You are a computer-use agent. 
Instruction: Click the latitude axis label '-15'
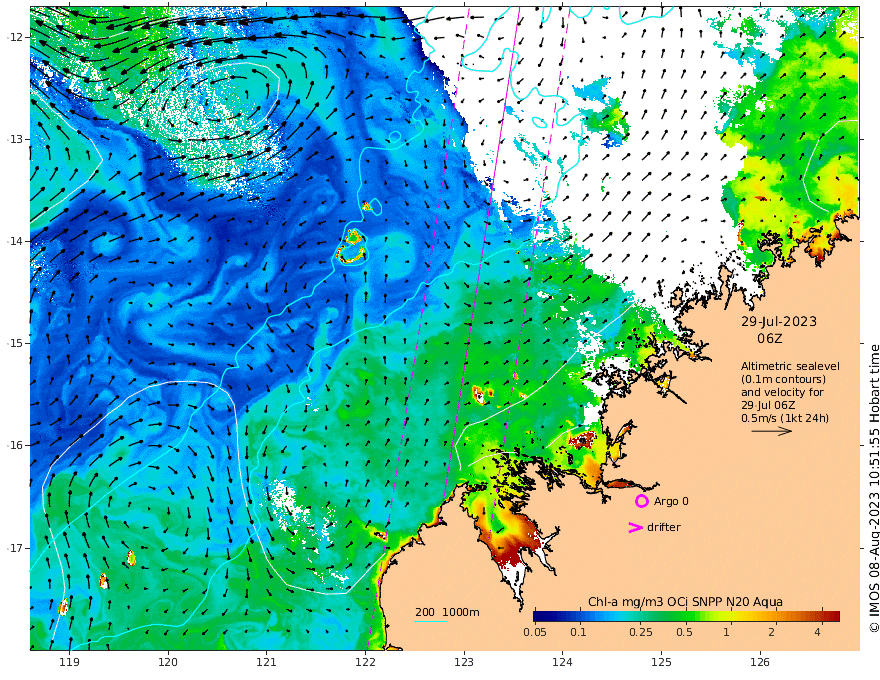15,343
